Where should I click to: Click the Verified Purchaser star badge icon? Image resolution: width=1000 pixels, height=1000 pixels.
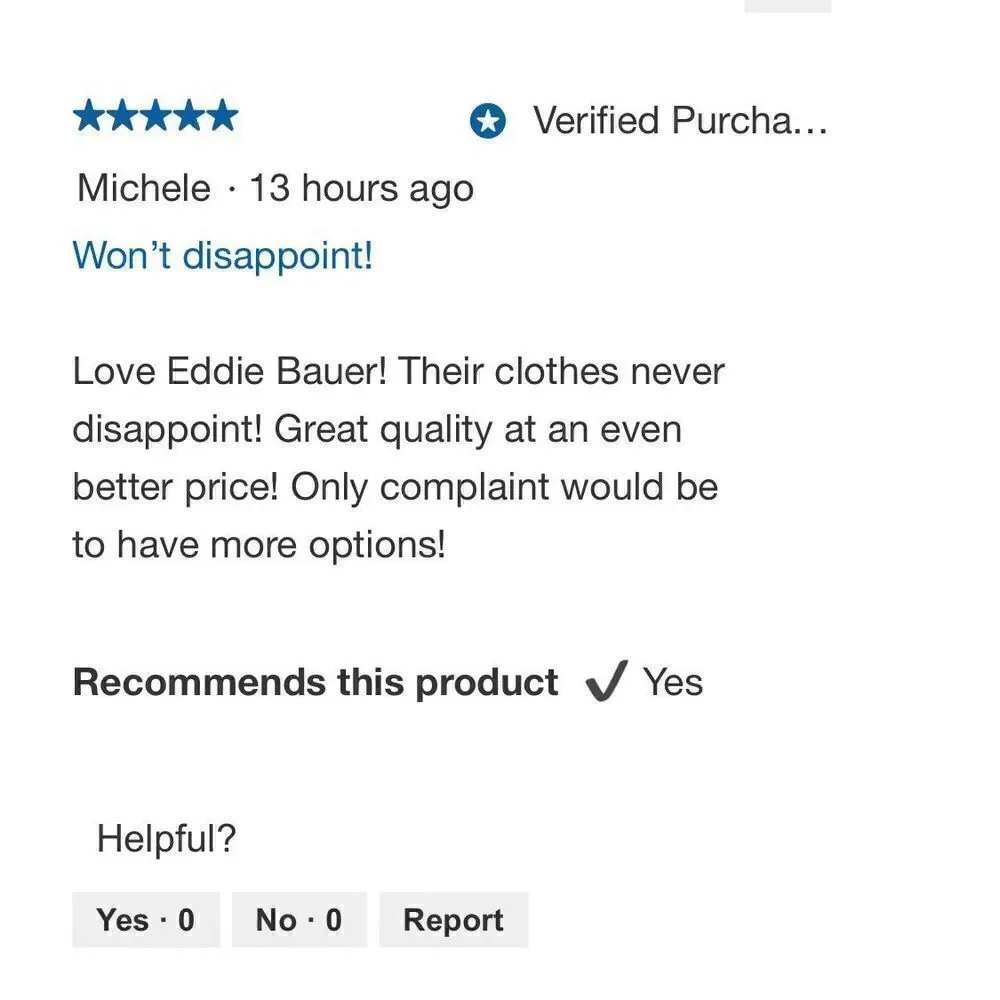point(488,122)
